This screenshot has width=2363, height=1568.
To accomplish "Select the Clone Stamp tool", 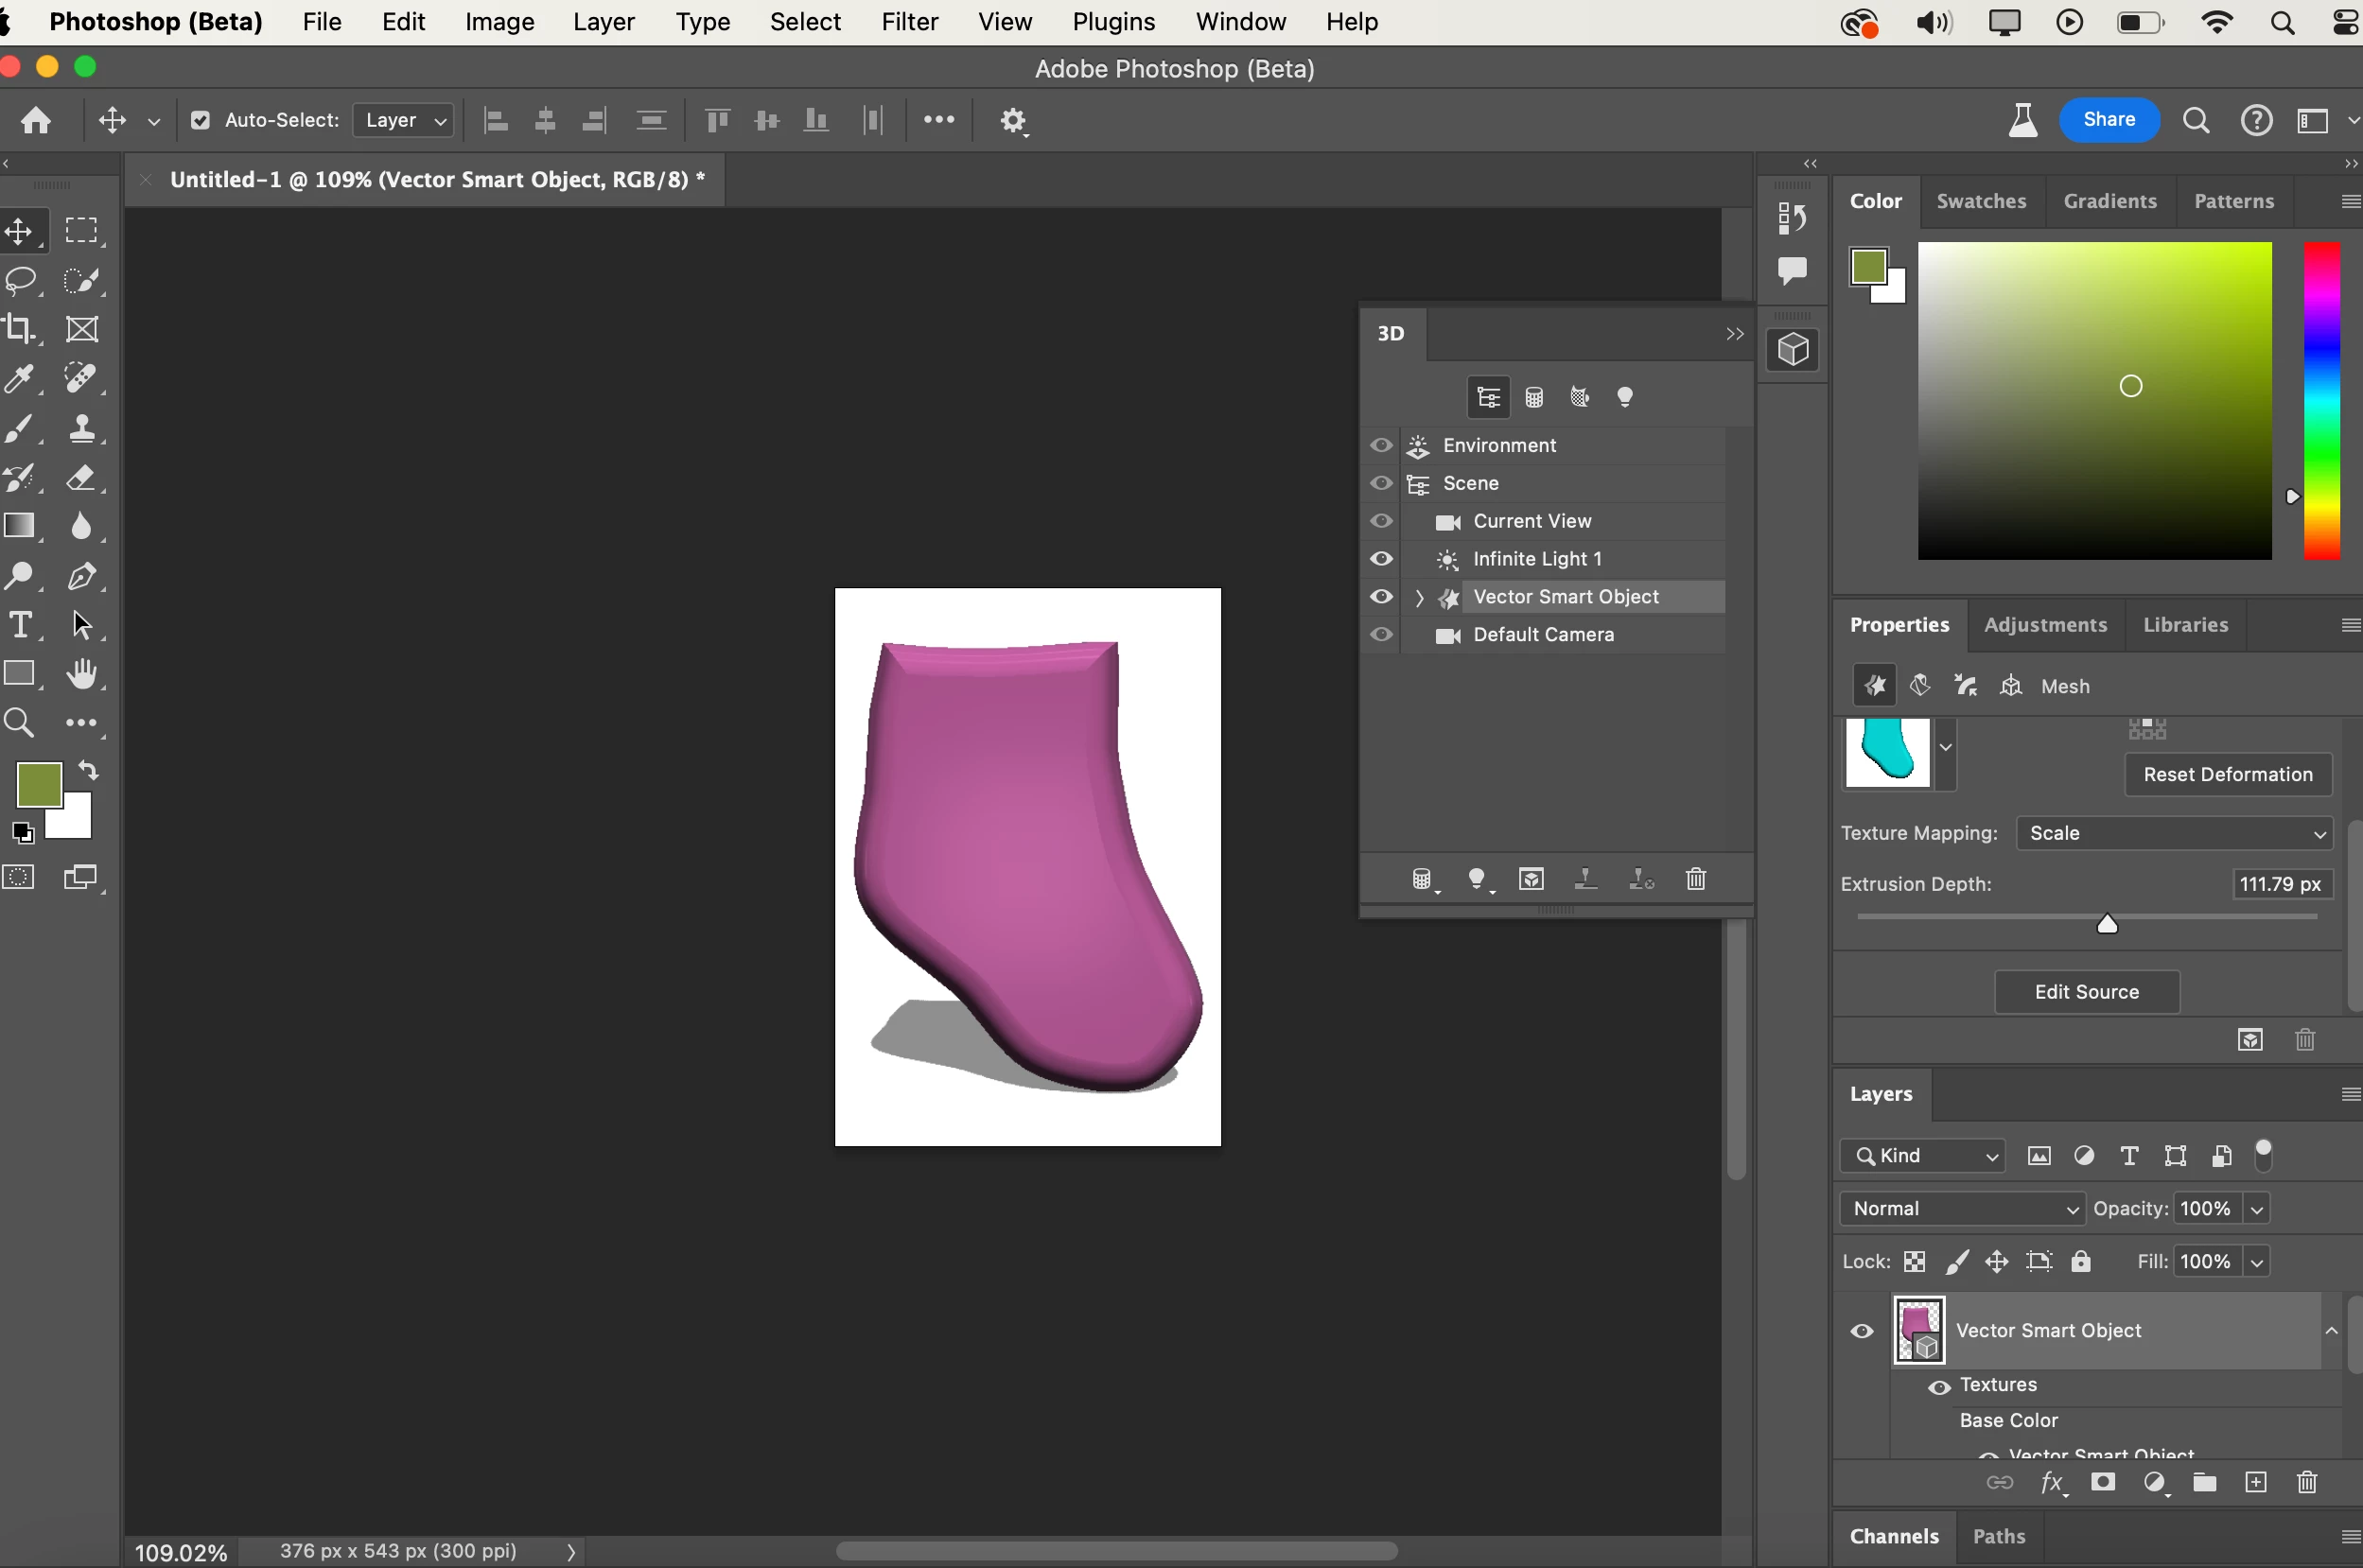I will tap(82, 428).
